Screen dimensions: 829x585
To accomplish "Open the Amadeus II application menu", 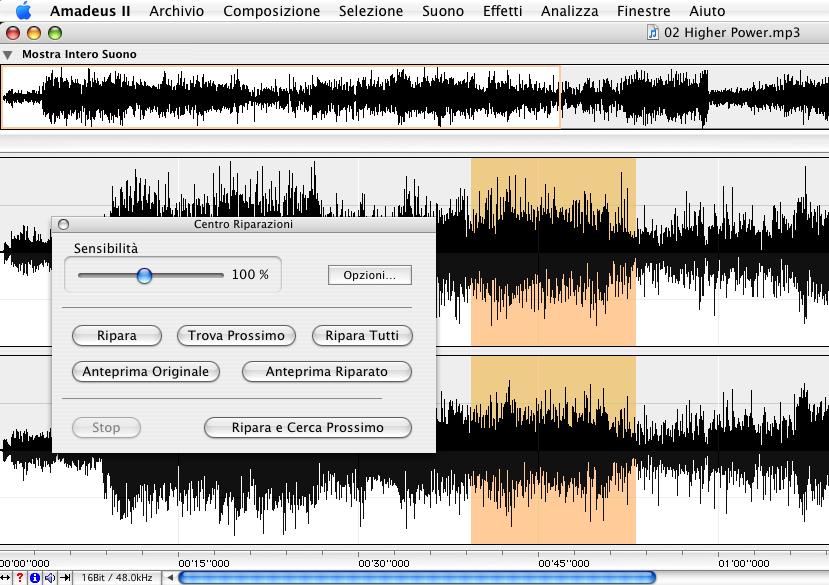I will pyautogui.click(x=90, y=11).
